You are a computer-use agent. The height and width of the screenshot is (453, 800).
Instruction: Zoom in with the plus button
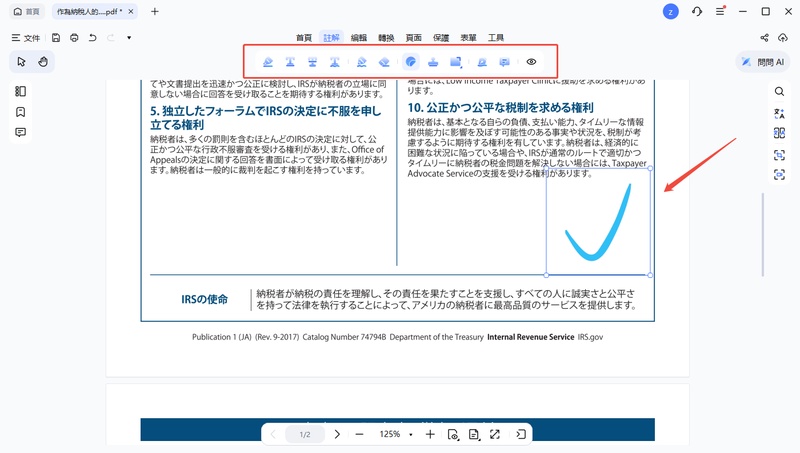click(x=430, y=434)
